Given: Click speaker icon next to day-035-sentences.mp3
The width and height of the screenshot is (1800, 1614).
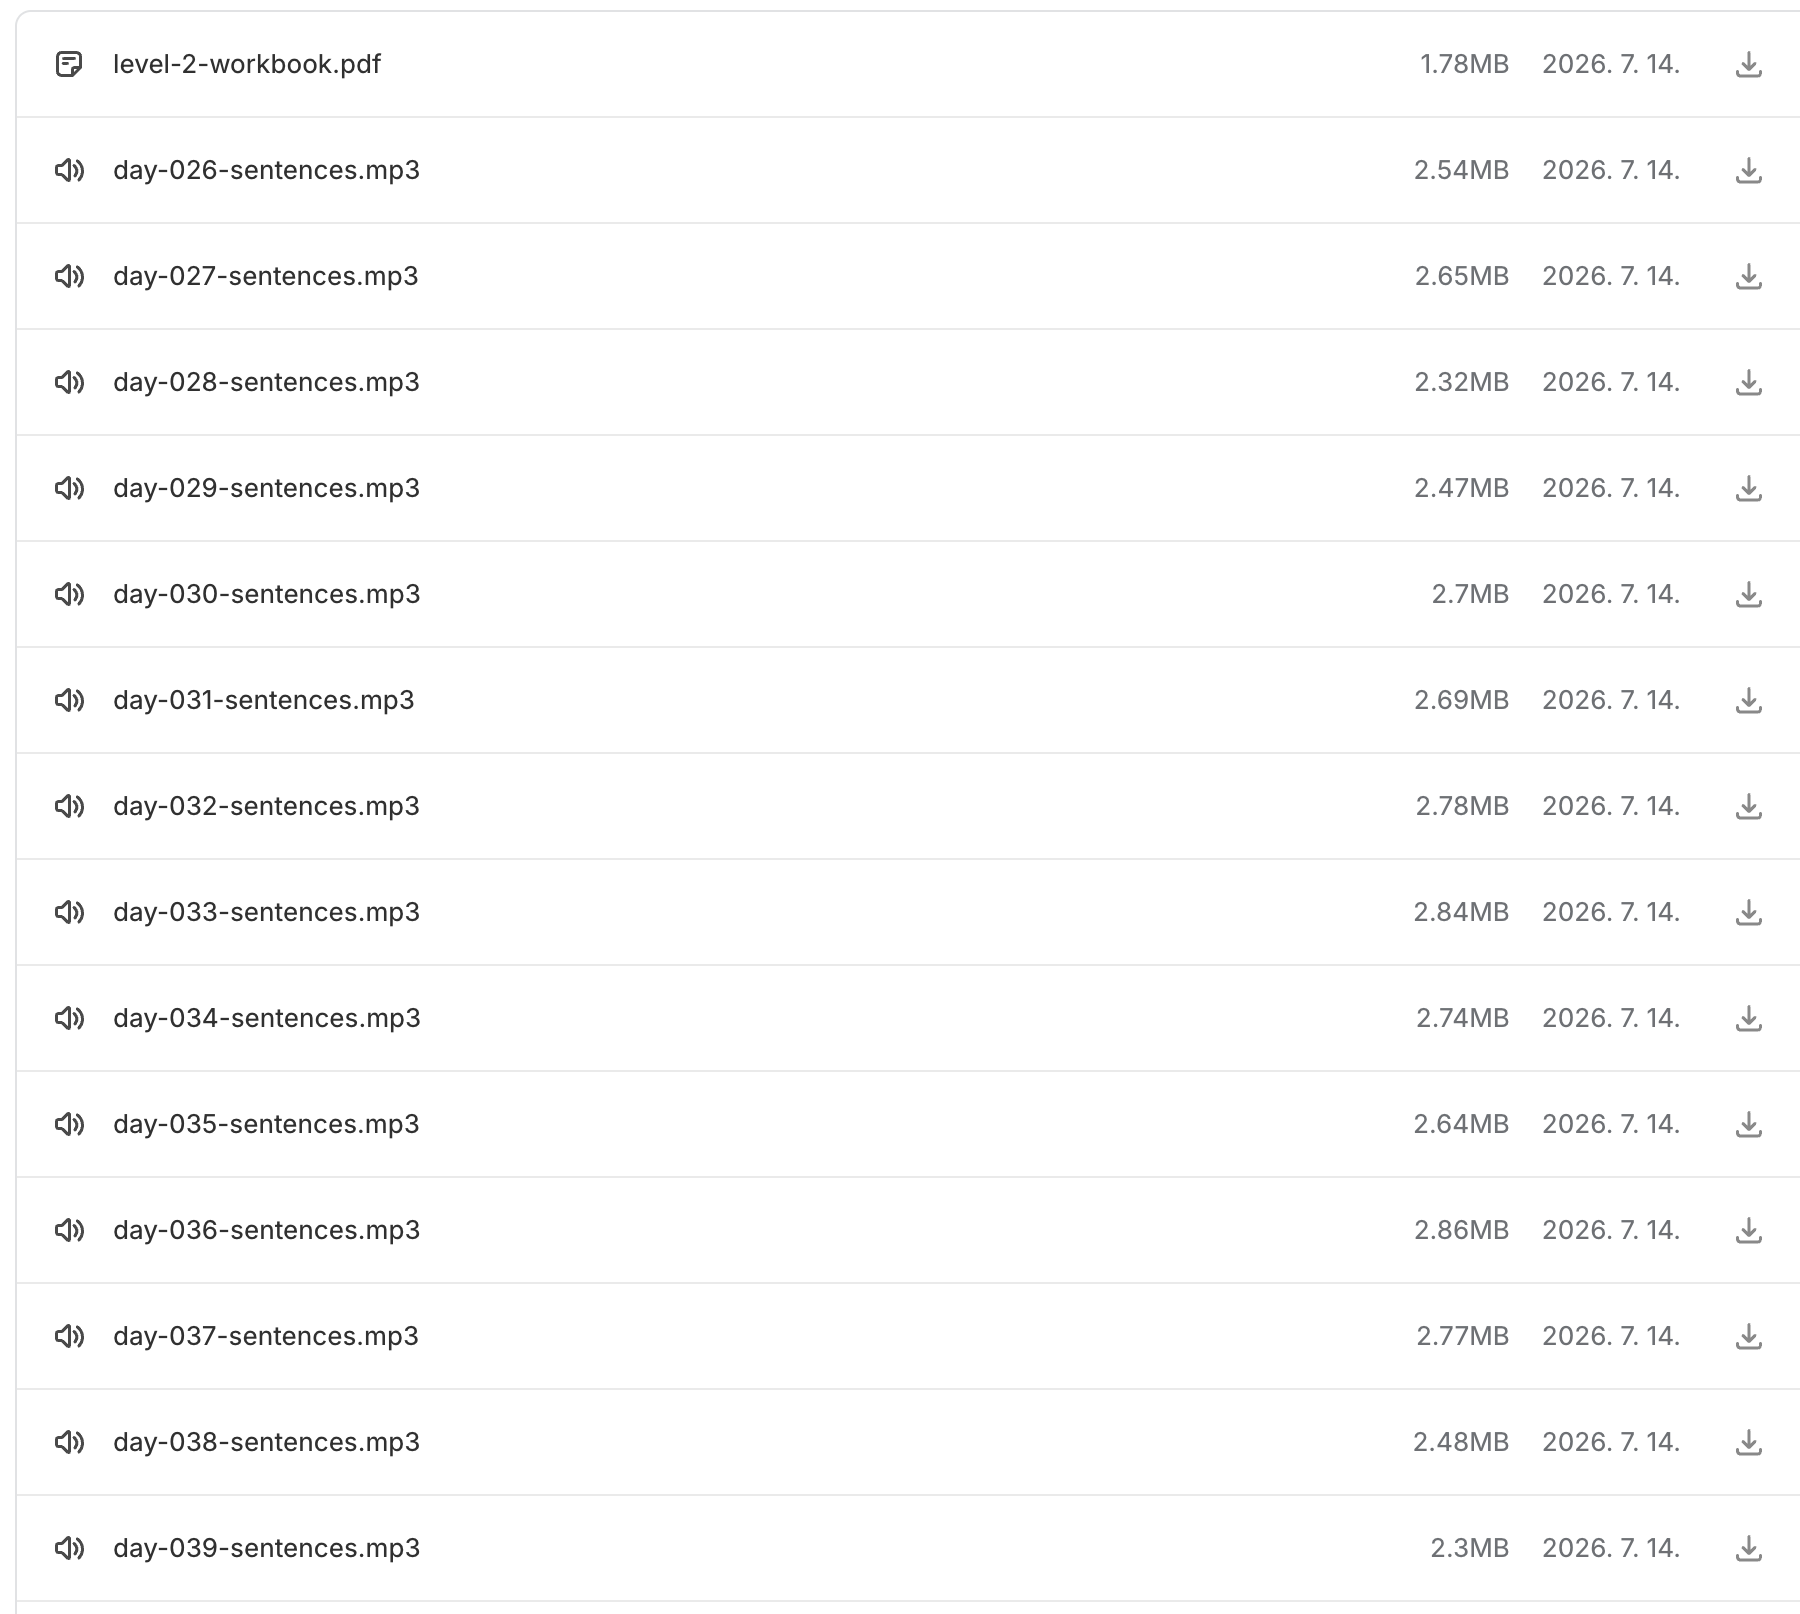Looking at the screenshot, I should (69, 1124).
